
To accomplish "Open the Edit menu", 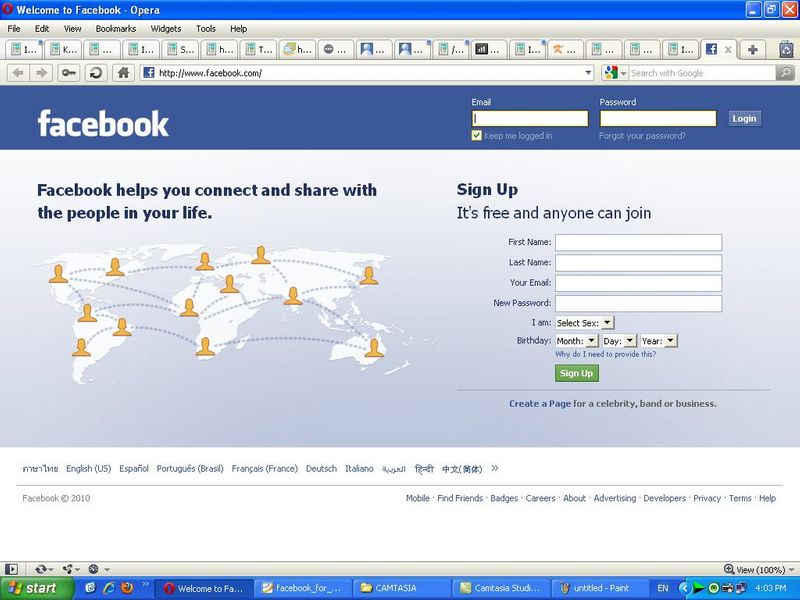I will (42, 29).
